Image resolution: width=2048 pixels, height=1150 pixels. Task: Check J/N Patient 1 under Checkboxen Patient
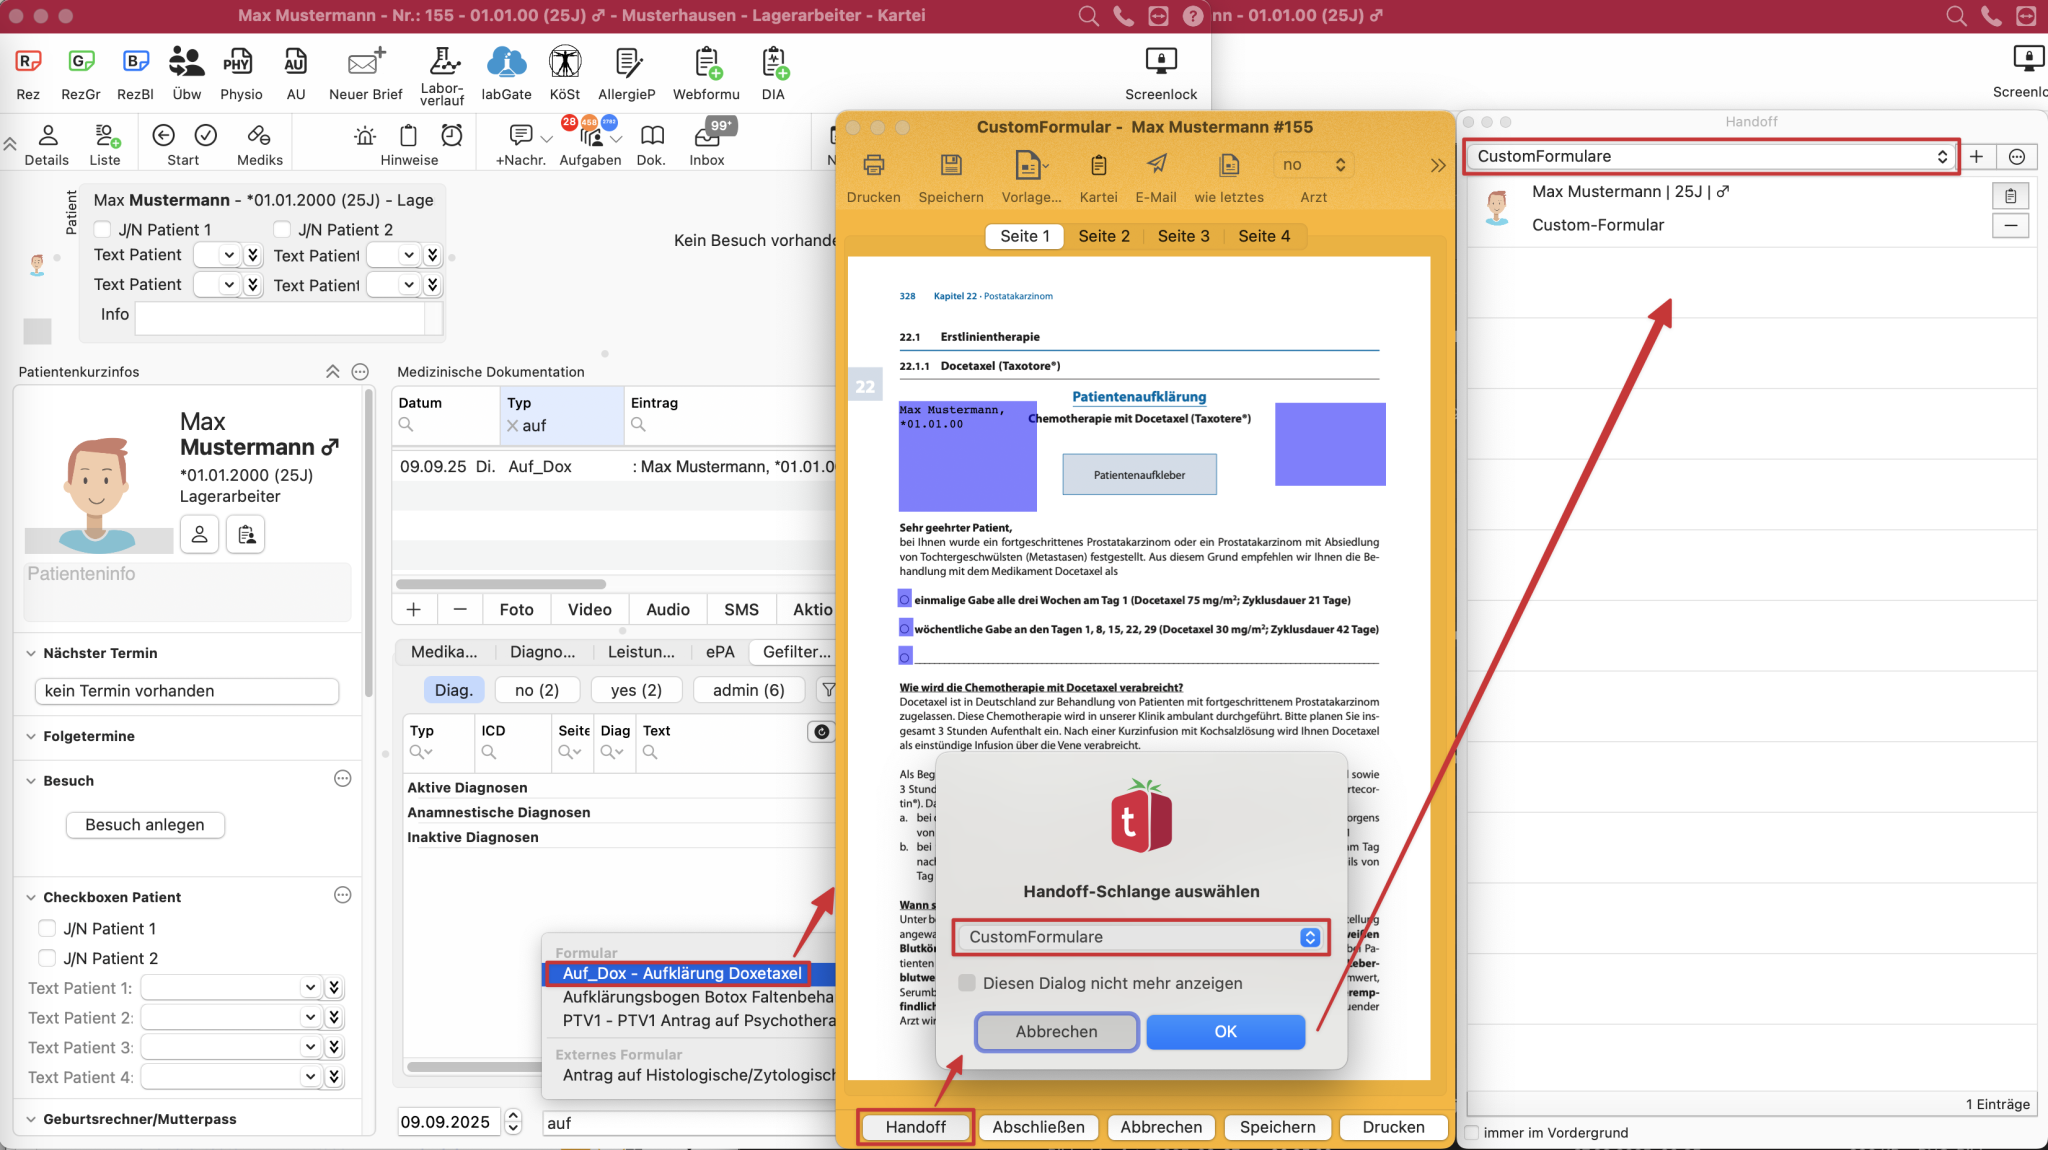47,928
